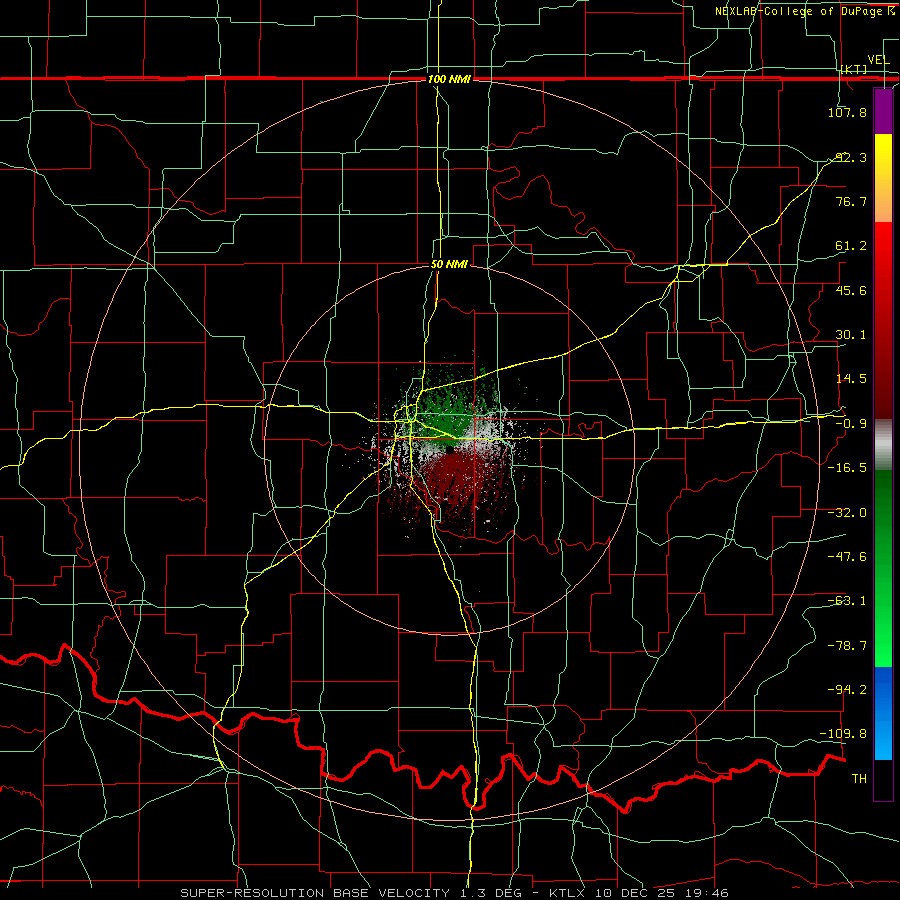900x900 pixels.
Task: Select the 30.1 scale value
Action: coord(851,335)
